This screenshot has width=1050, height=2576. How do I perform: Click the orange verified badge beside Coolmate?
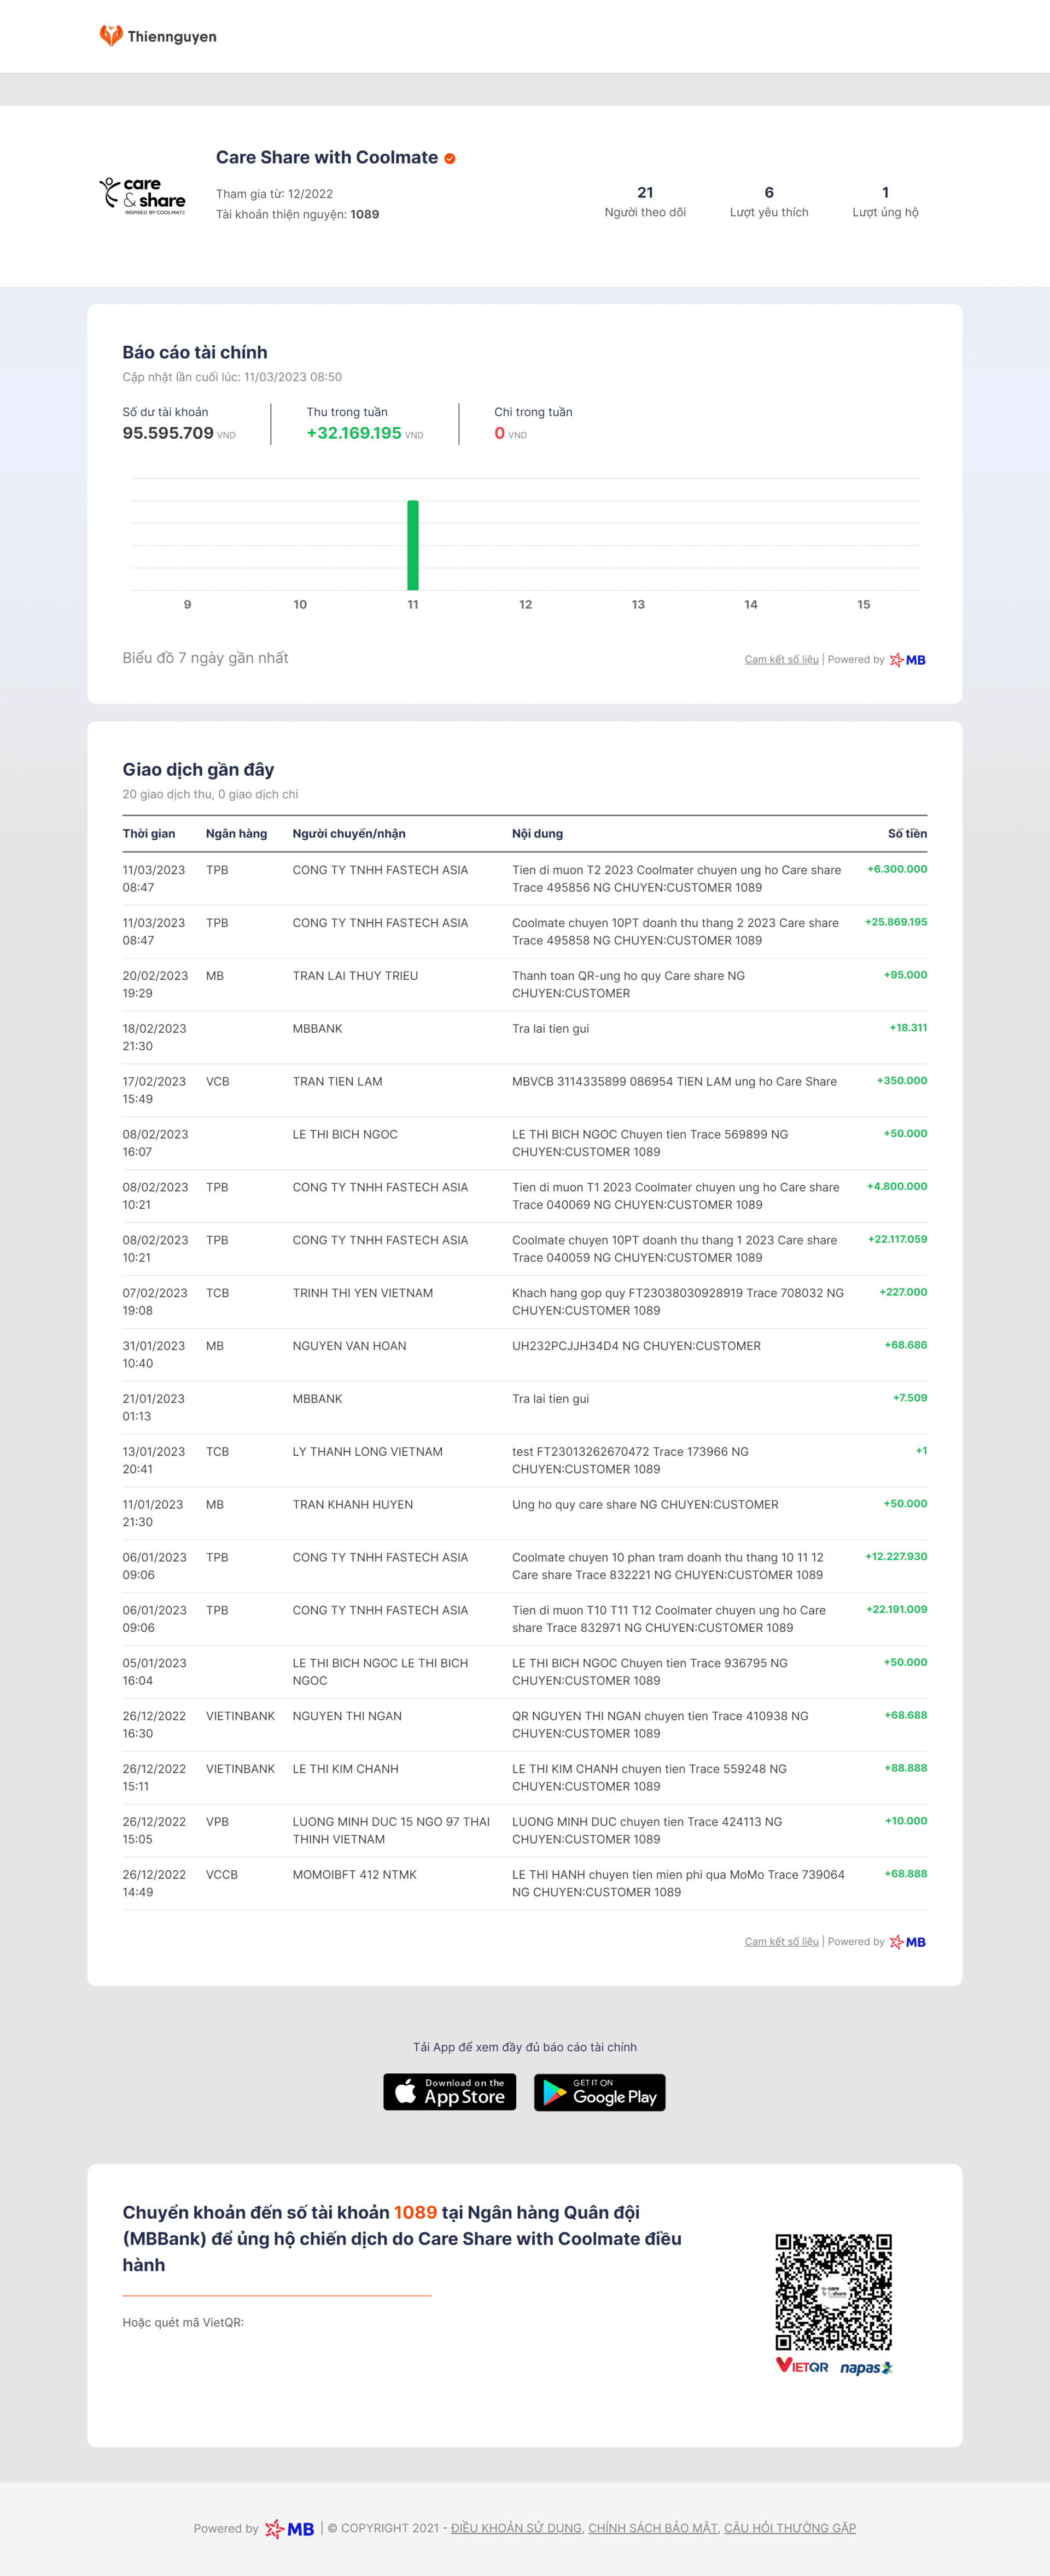click(450, 158)
